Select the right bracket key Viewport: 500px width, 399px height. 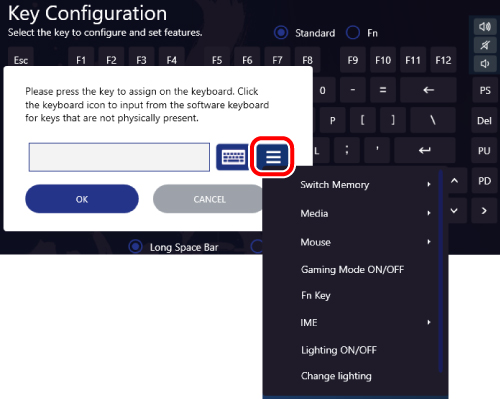[393, 120]
